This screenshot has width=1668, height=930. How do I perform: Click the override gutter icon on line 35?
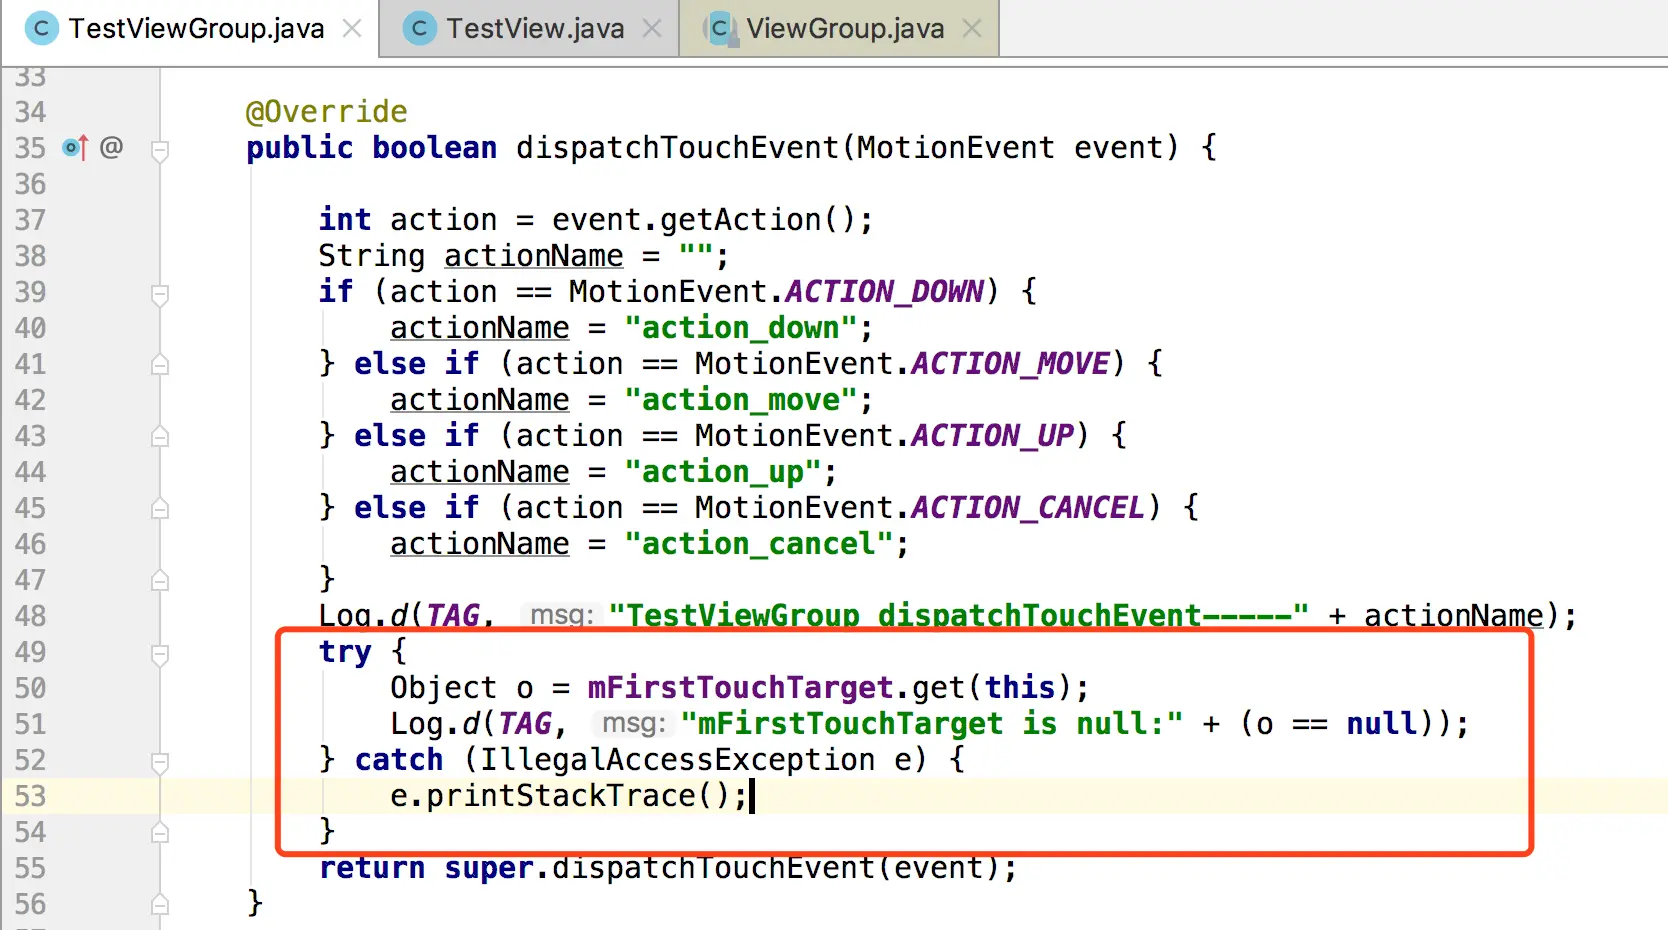coord(75,148)
